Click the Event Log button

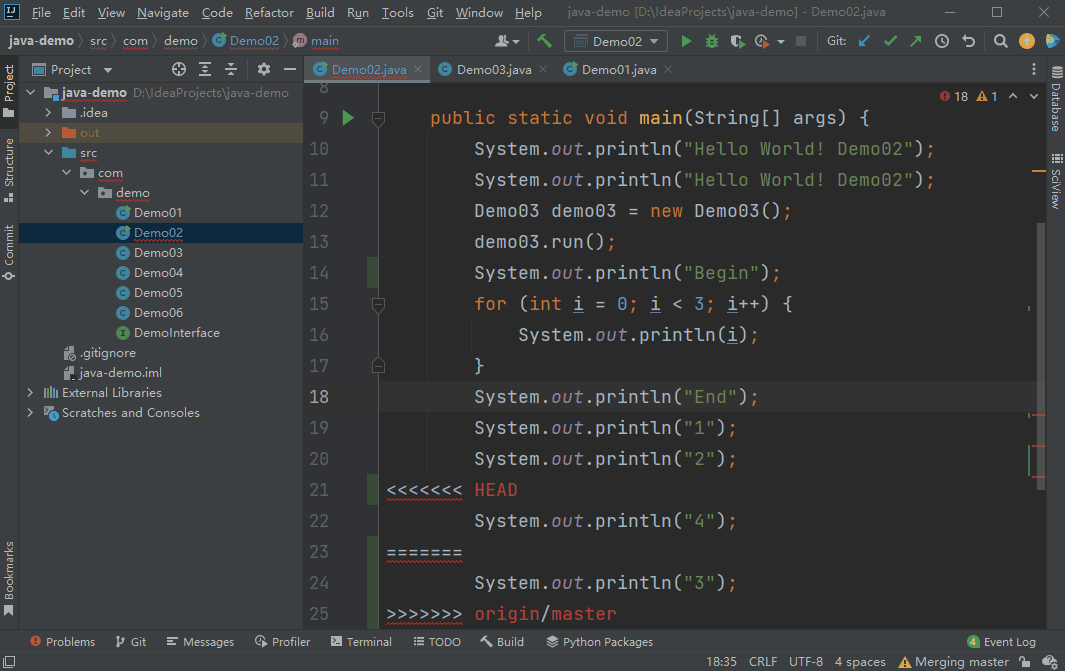[x=1001, y=641]
